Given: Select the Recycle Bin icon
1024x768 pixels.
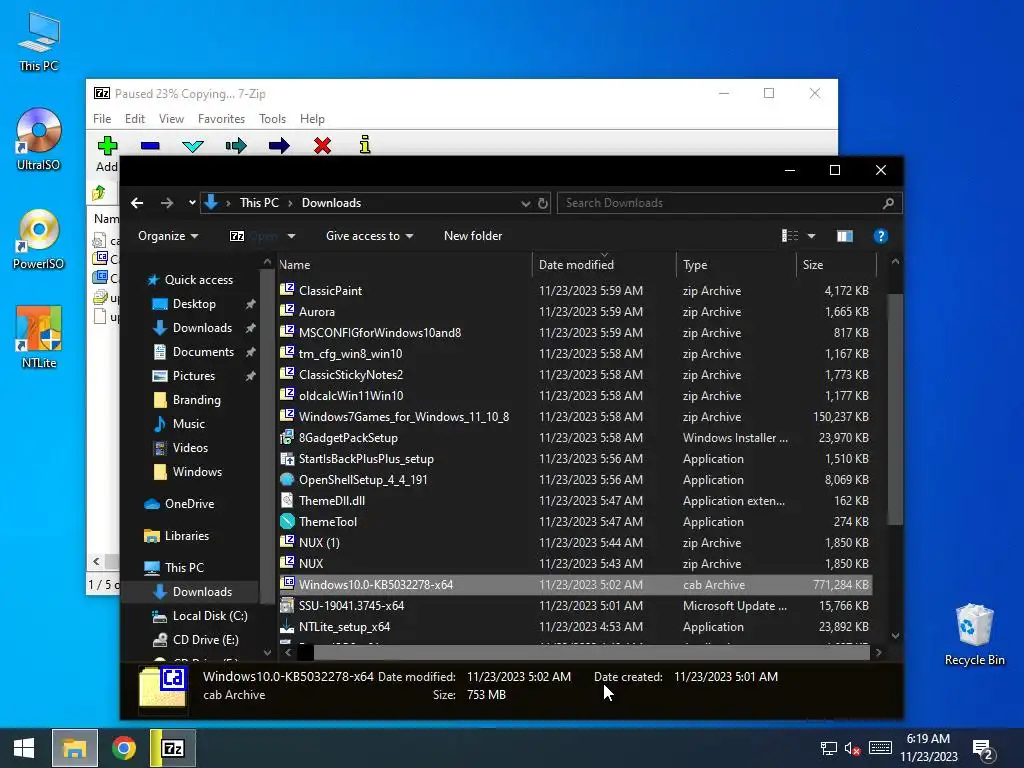Looking at the screenshot, I should (x=974, y=635).
